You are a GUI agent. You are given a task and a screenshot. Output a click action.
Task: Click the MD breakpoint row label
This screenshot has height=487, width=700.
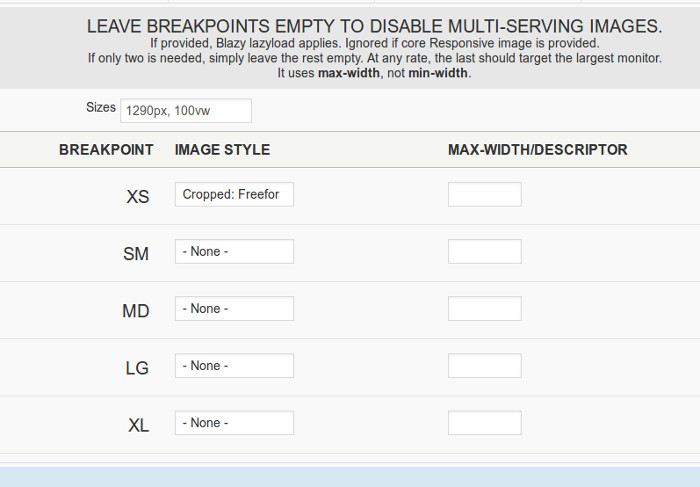tap(136, 311)
